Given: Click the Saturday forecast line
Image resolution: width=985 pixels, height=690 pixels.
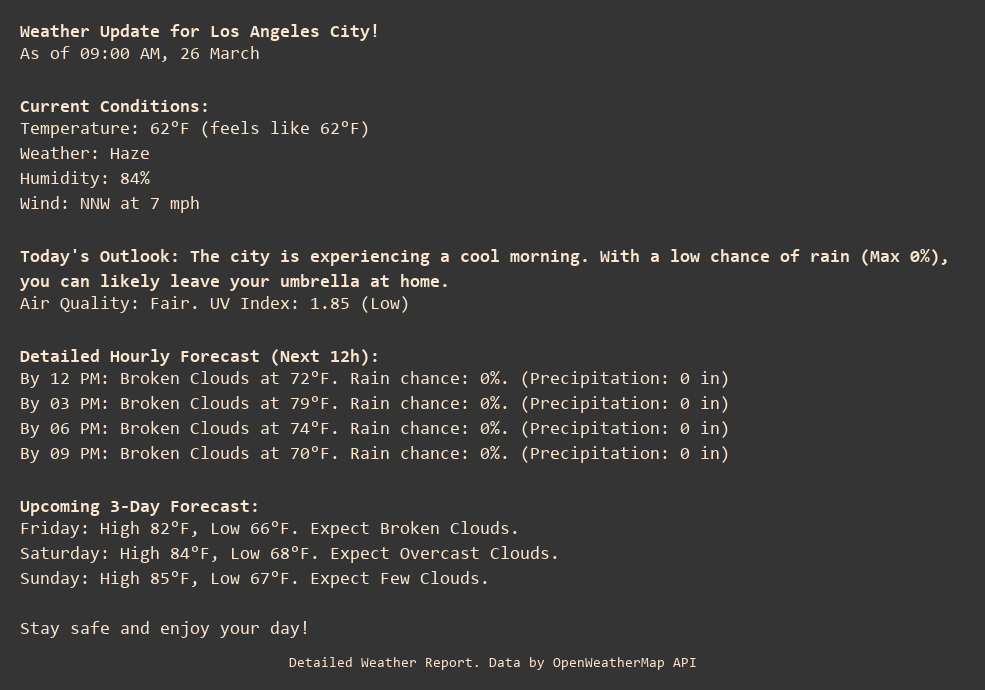Looking at the screenshot, I should coord(289,553).
